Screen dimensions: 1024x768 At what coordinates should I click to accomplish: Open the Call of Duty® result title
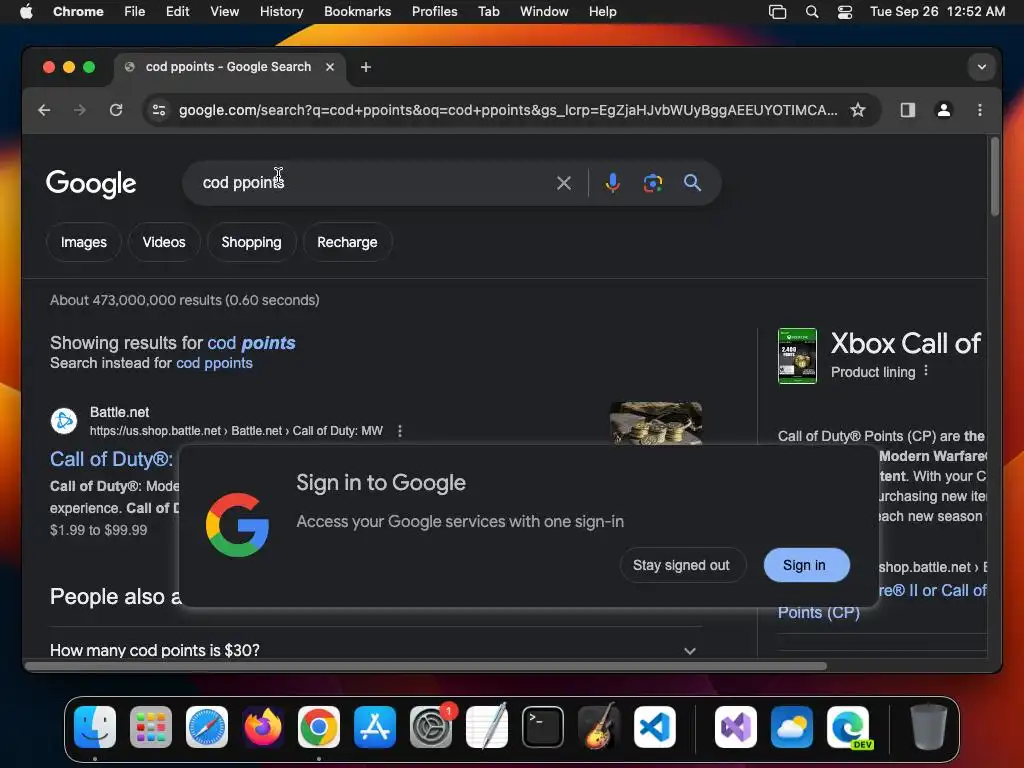coord(112,459)
